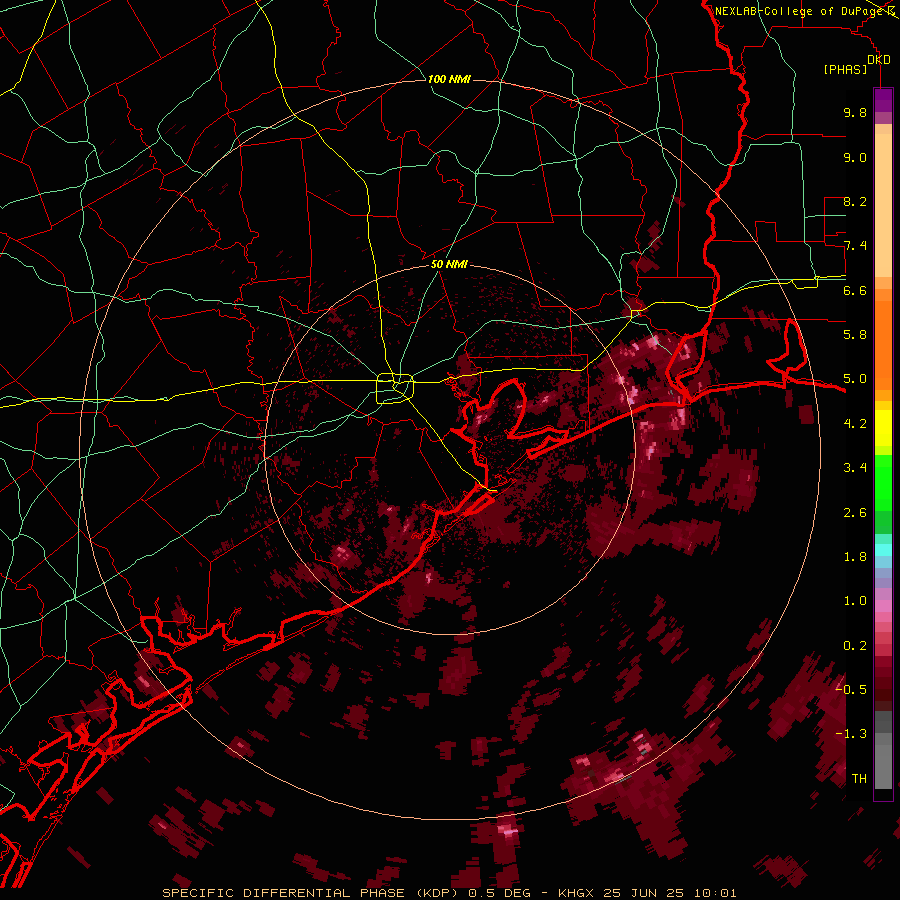Click the 50 NMI range ring label
This screenshot has width=900, height=900.
449,264
